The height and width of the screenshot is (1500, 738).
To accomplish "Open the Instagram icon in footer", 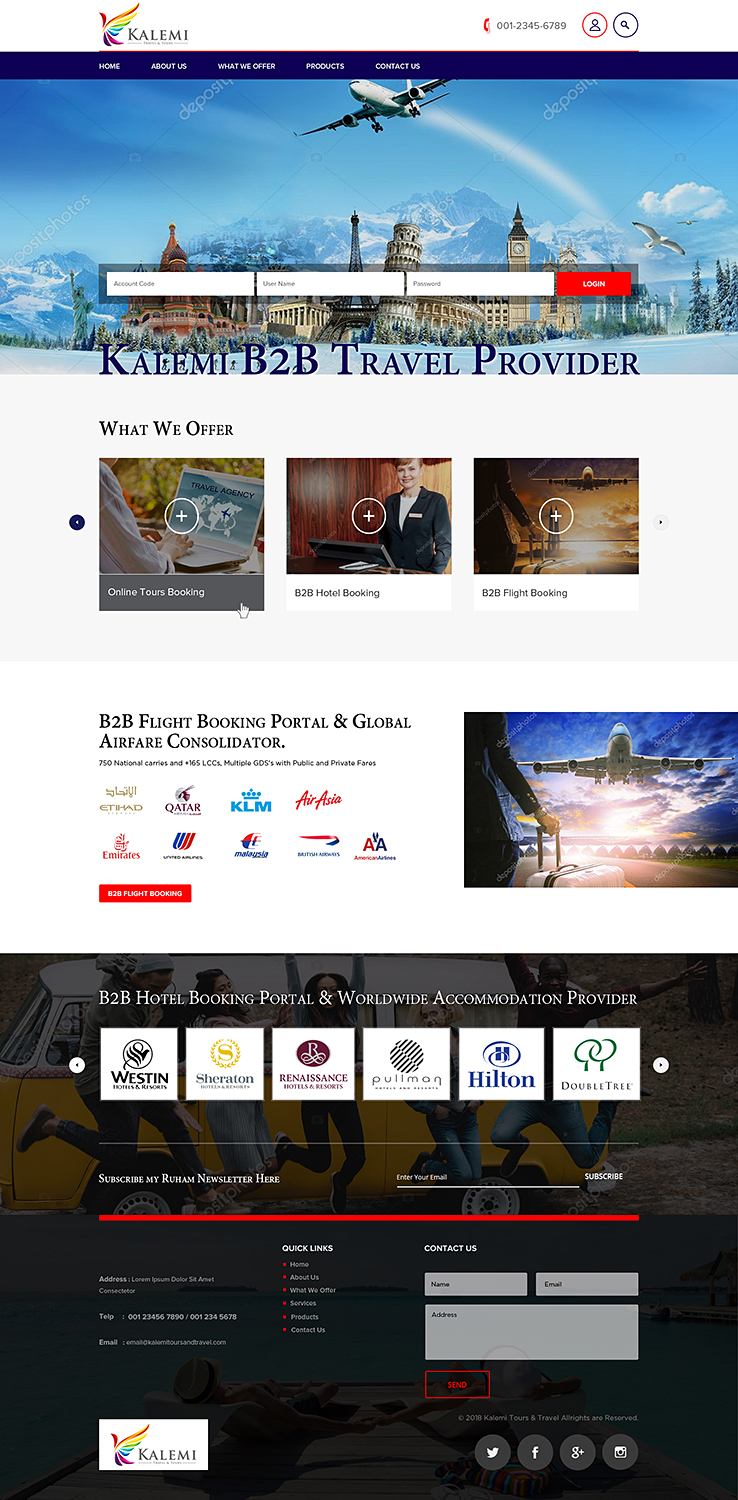I will pos(620,1452).
